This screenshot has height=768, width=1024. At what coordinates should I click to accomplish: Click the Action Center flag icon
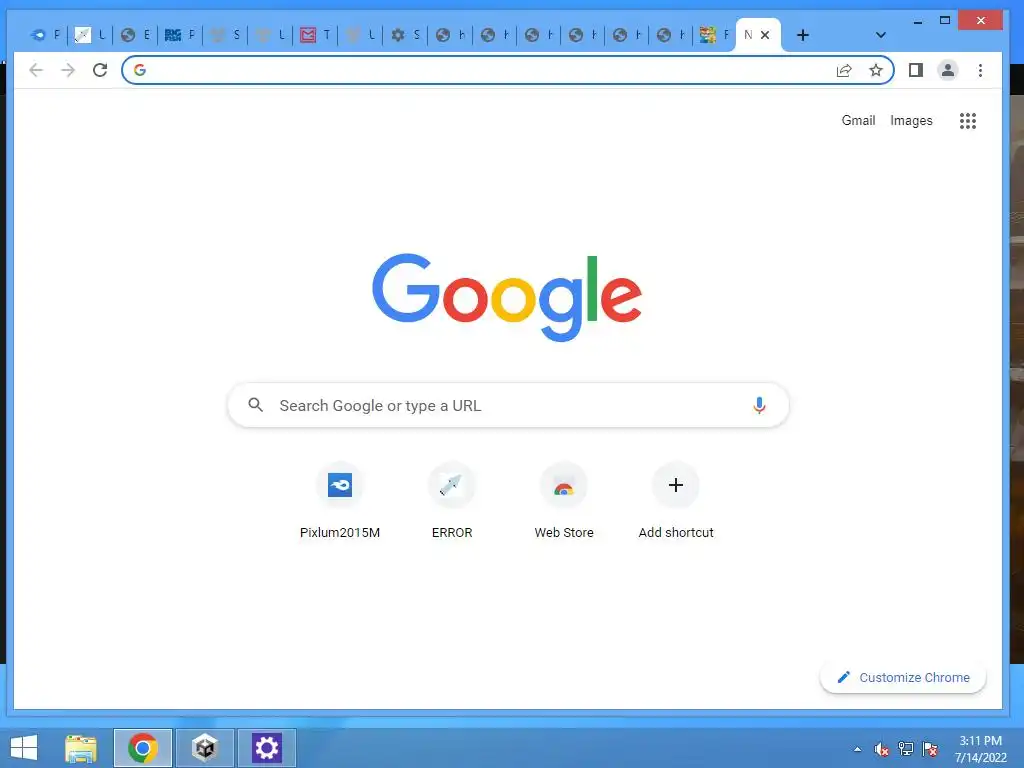[930, 749]
